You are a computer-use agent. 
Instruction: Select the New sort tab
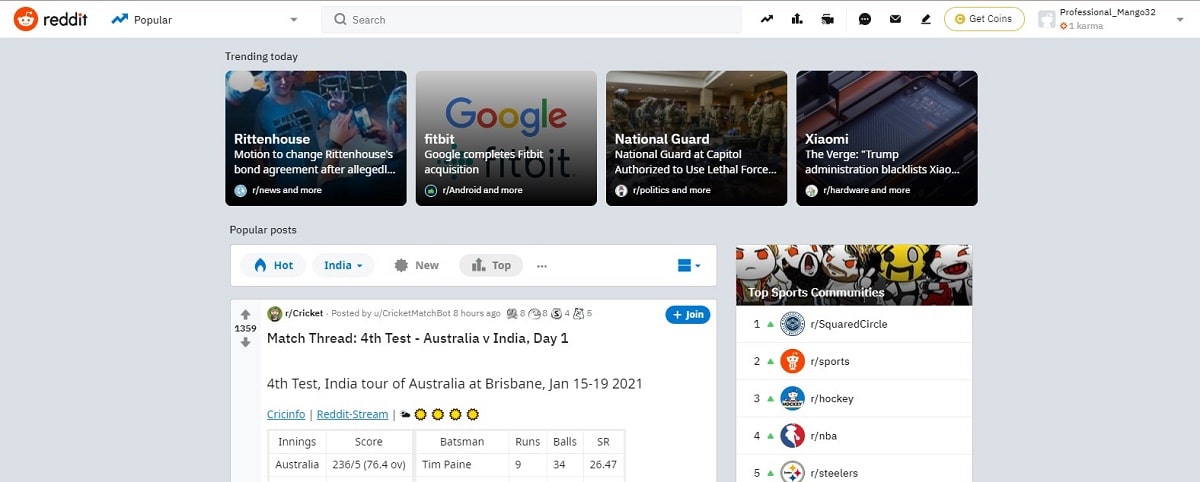coord(417,265)
